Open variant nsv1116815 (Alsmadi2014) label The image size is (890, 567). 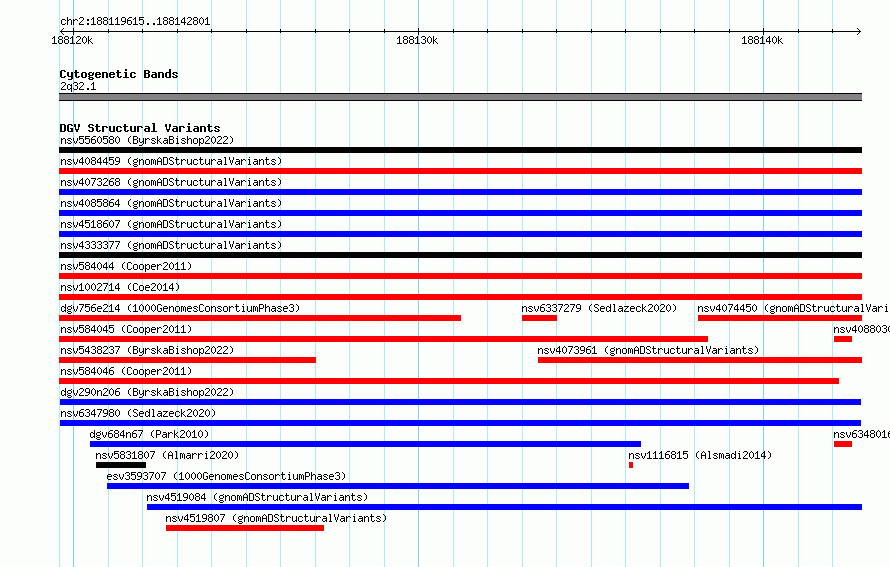click(x=700, y=455)
